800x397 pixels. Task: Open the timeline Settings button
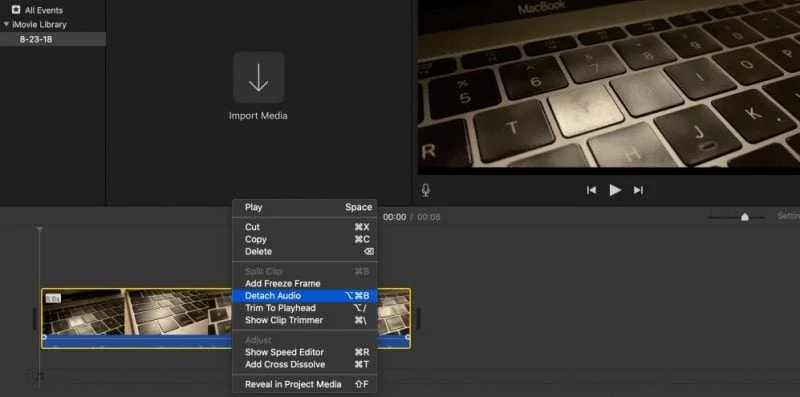(788, 216)
